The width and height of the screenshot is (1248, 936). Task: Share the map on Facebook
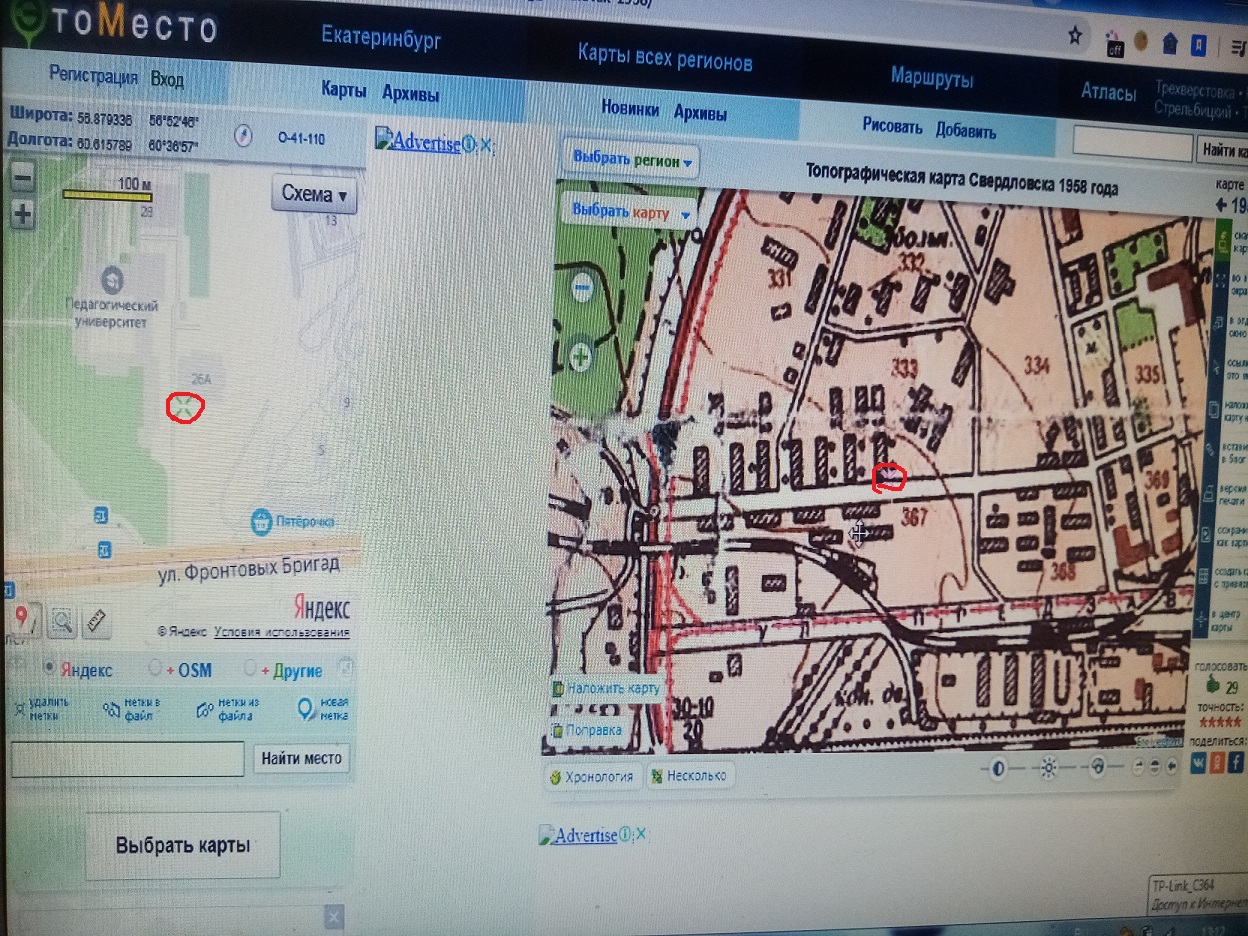(1236, 763)
